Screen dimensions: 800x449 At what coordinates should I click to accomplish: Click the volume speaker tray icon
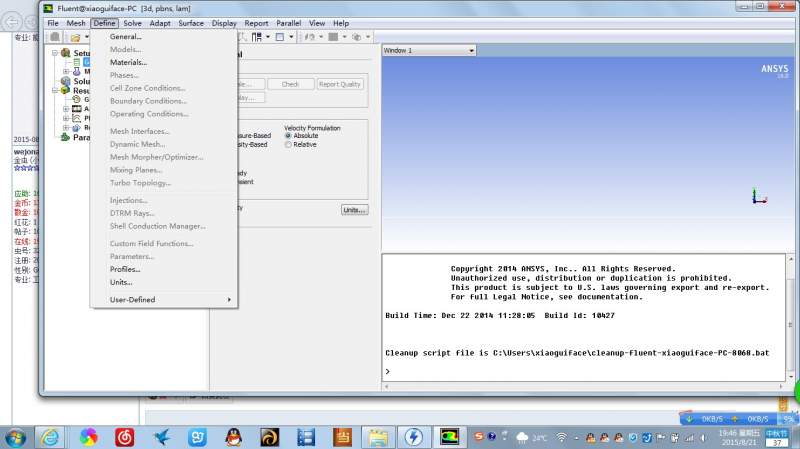[704, 438]
